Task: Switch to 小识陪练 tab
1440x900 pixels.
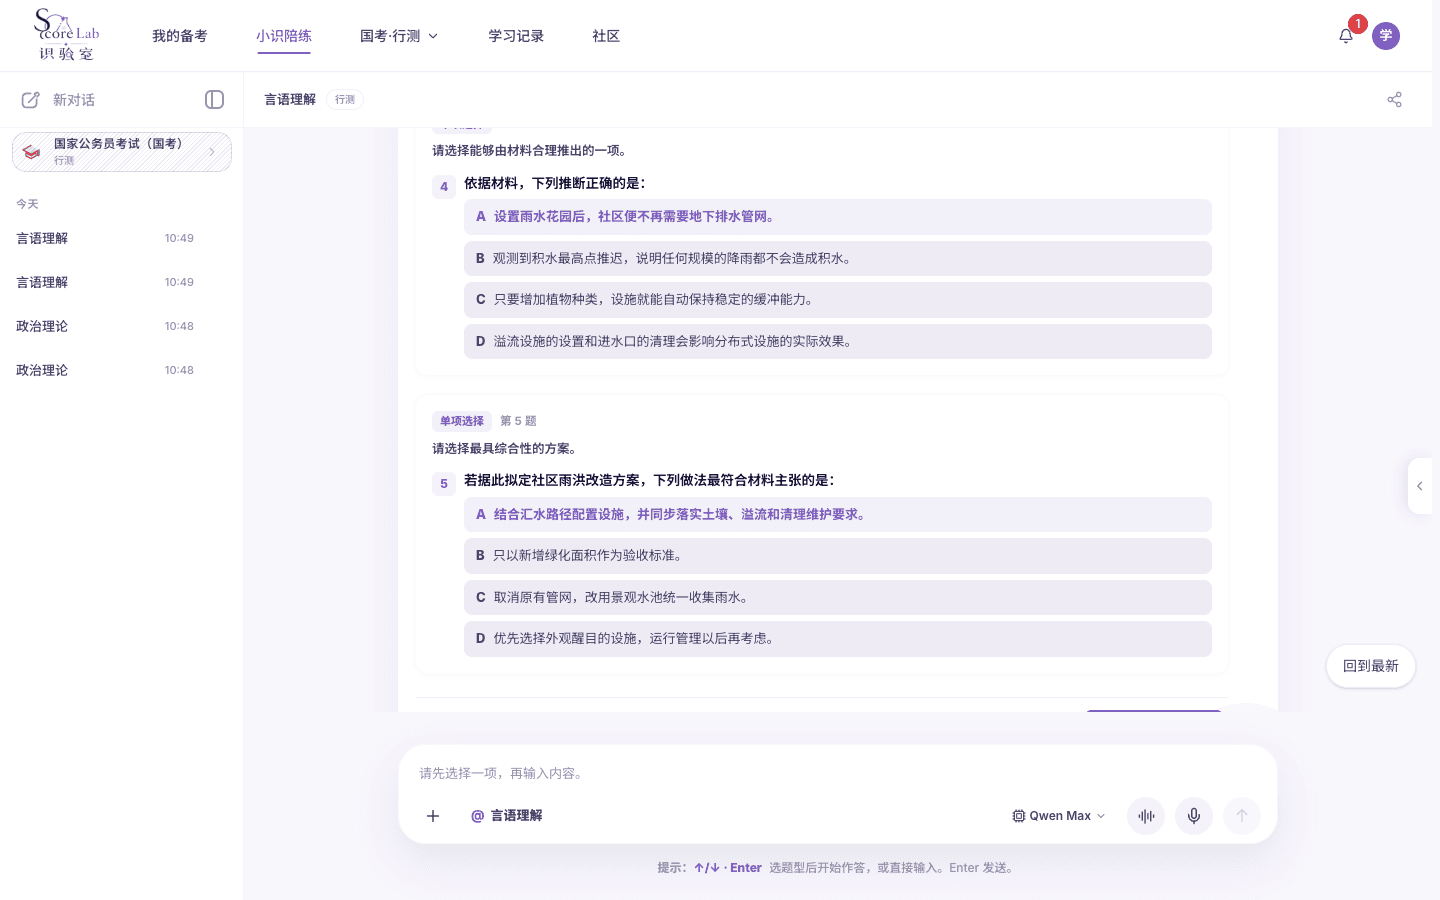Action: (x=284, y=36)
